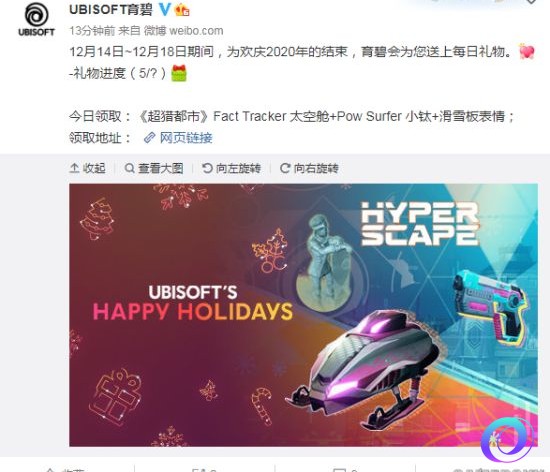Click the membership crown badge icon
550x472 pixels.
(182, 10)
